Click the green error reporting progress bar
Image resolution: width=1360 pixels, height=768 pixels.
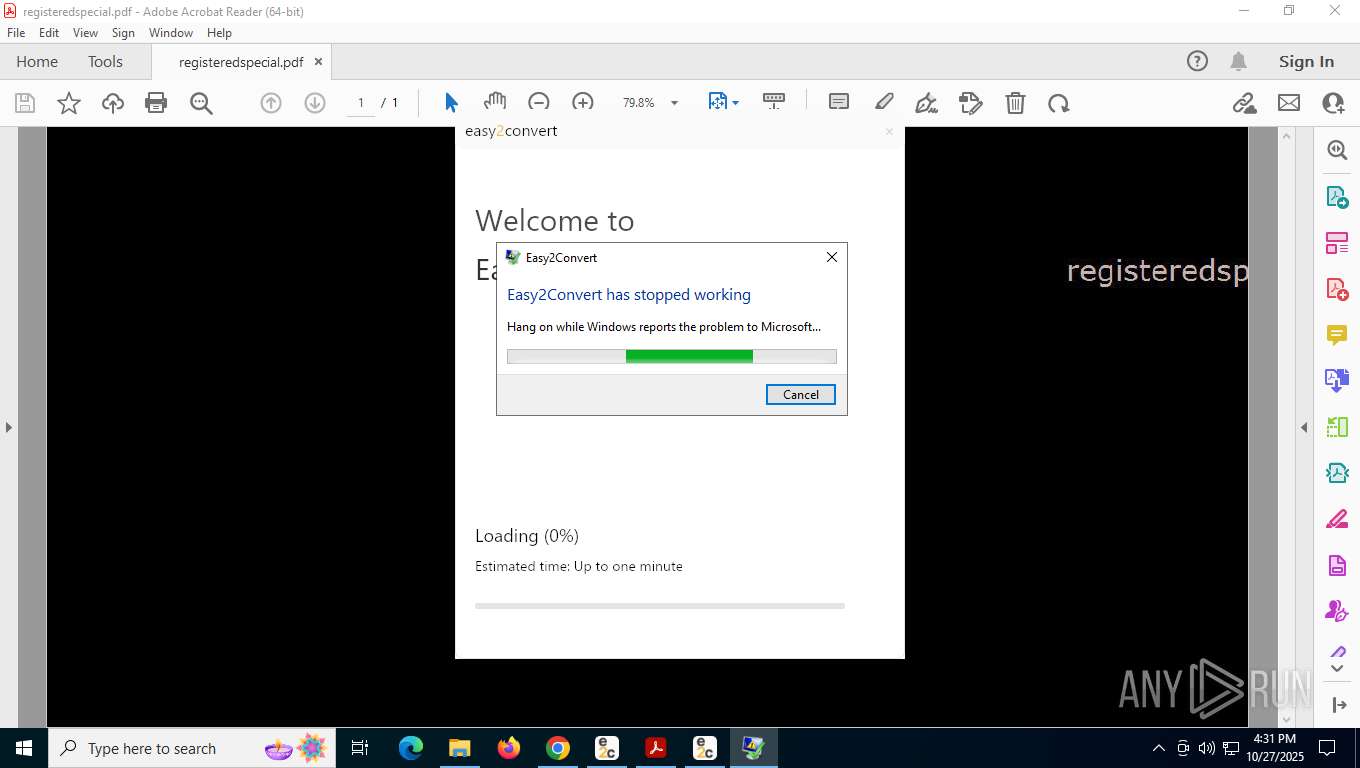[671, 356]
